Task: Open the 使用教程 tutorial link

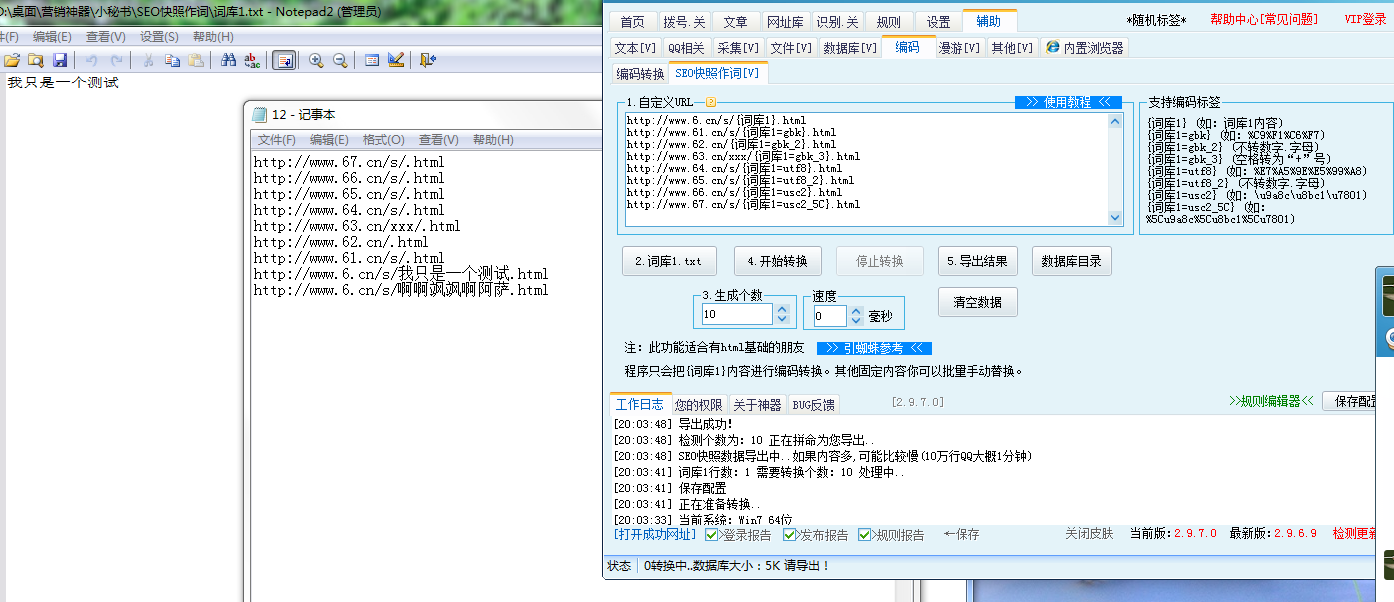Action: (1069, 101)
